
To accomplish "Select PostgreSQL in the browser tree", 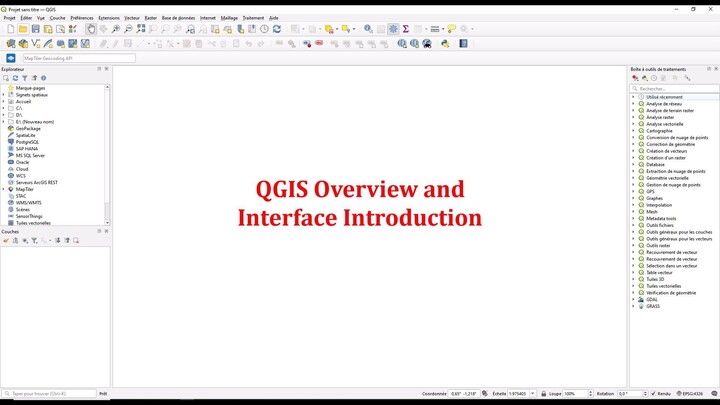I will [x=27, y=142].
